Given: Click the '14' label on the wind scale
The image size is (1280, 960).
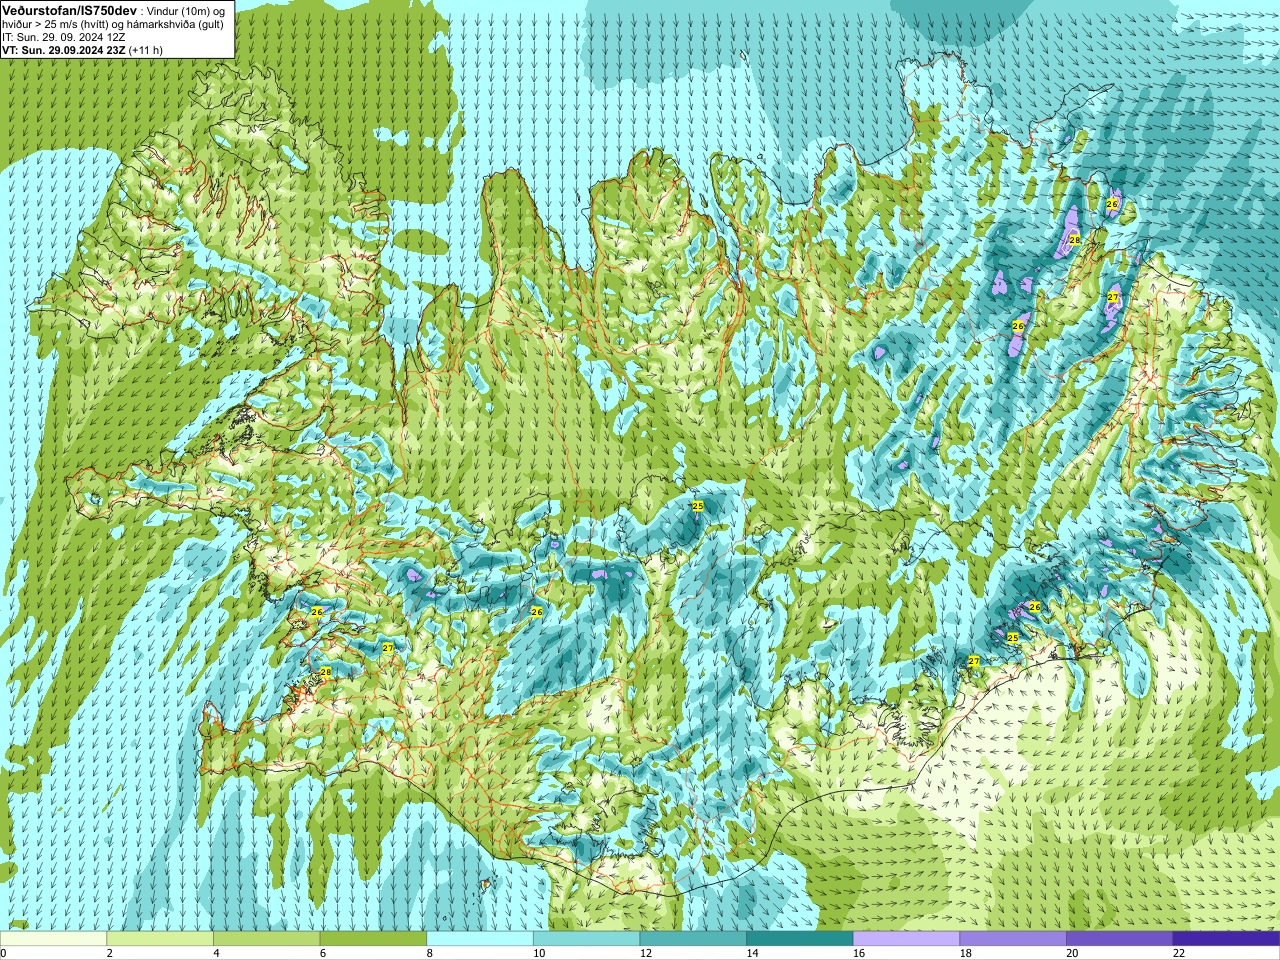Looking at the screenshot, I should point(752,953).
